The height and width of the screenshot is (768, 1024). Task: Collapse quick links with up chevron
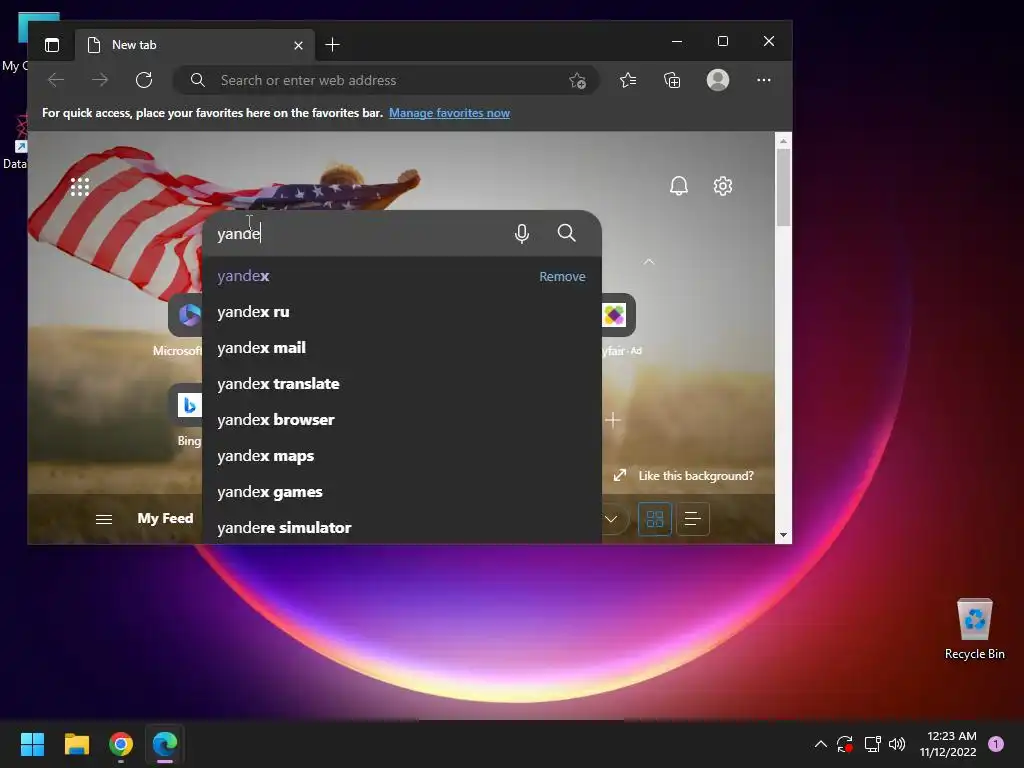[648, 262]
